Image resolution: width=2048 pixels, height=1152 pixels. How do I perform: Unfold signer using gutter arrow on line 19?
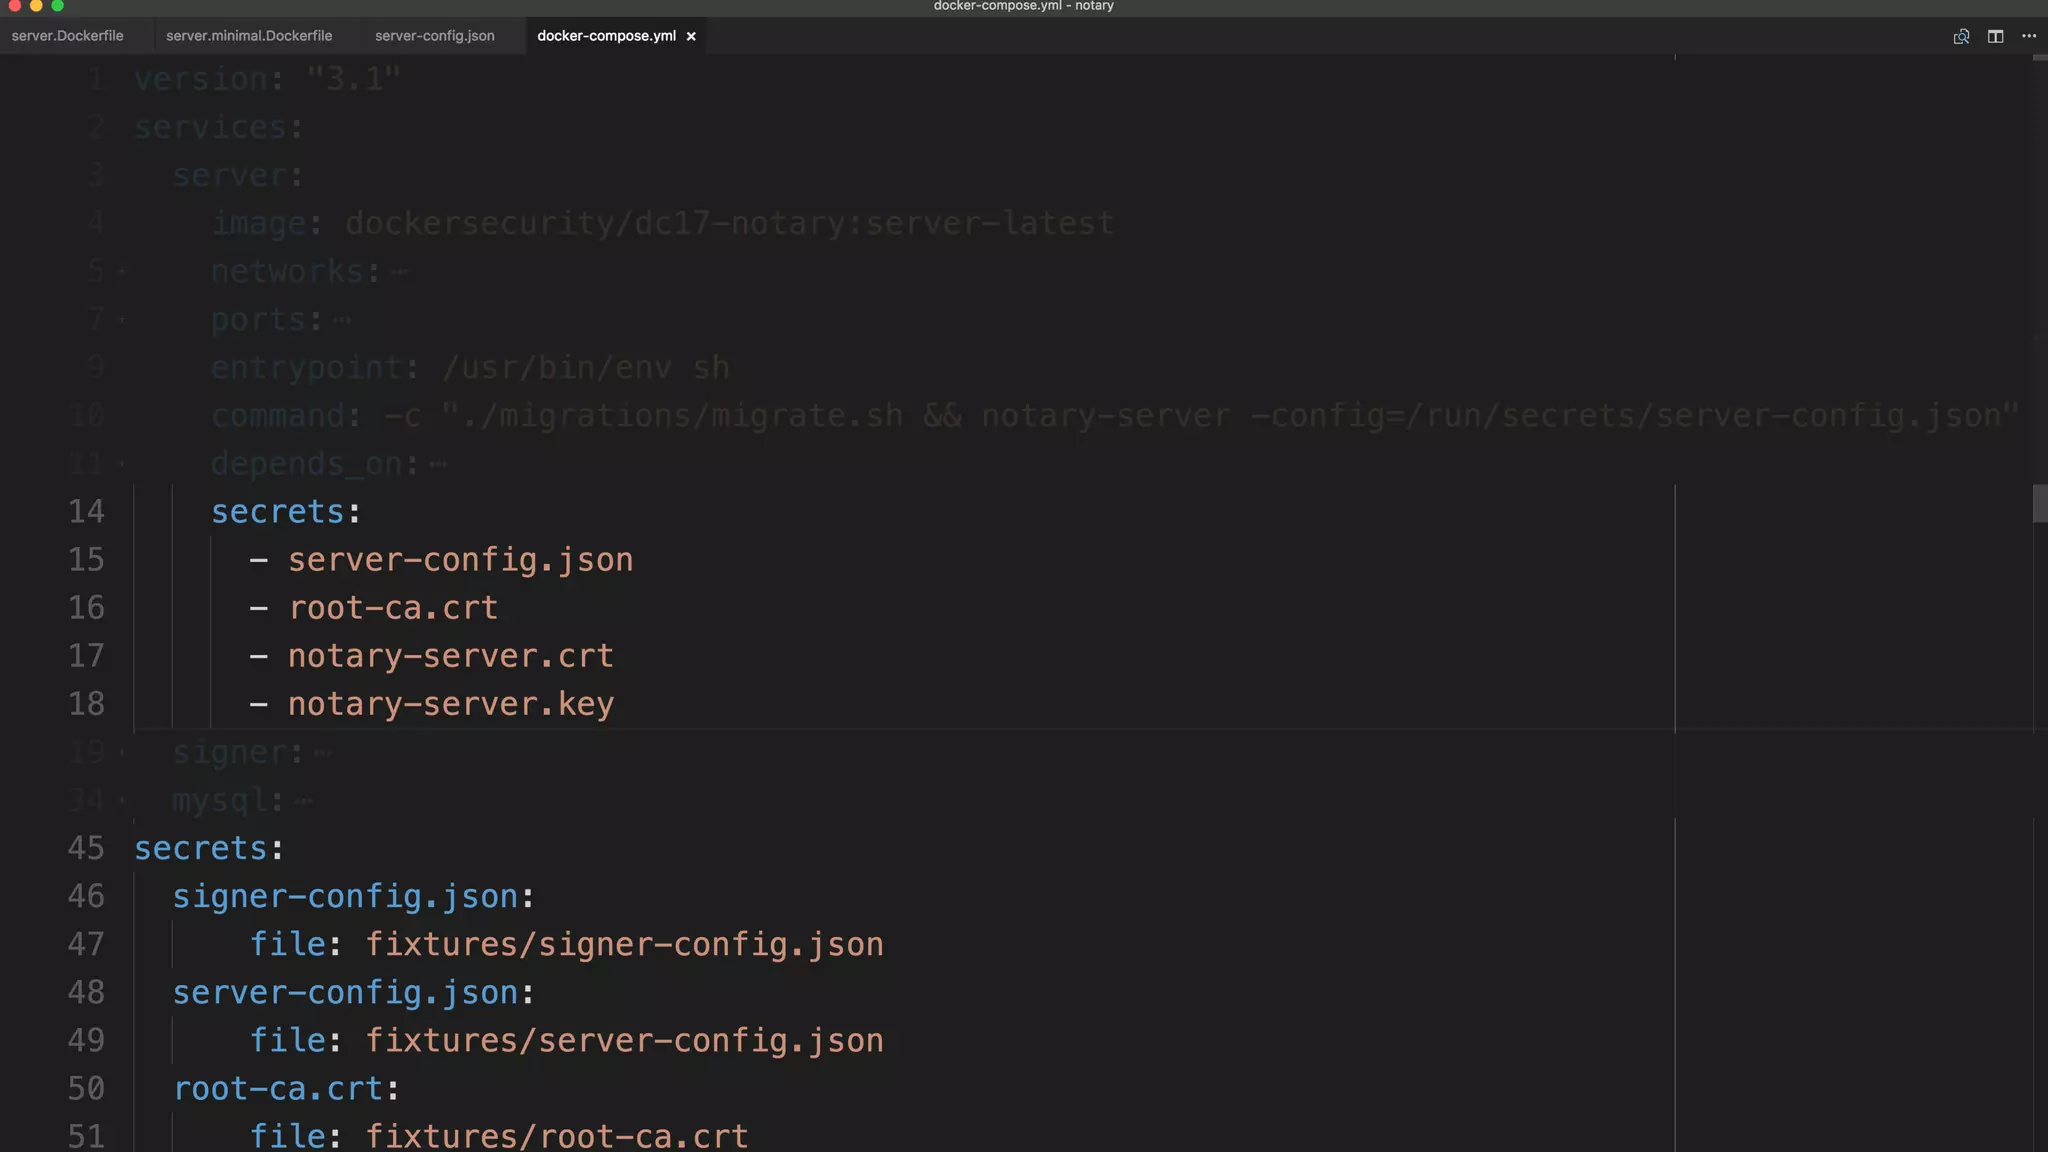tap(122, 752)
